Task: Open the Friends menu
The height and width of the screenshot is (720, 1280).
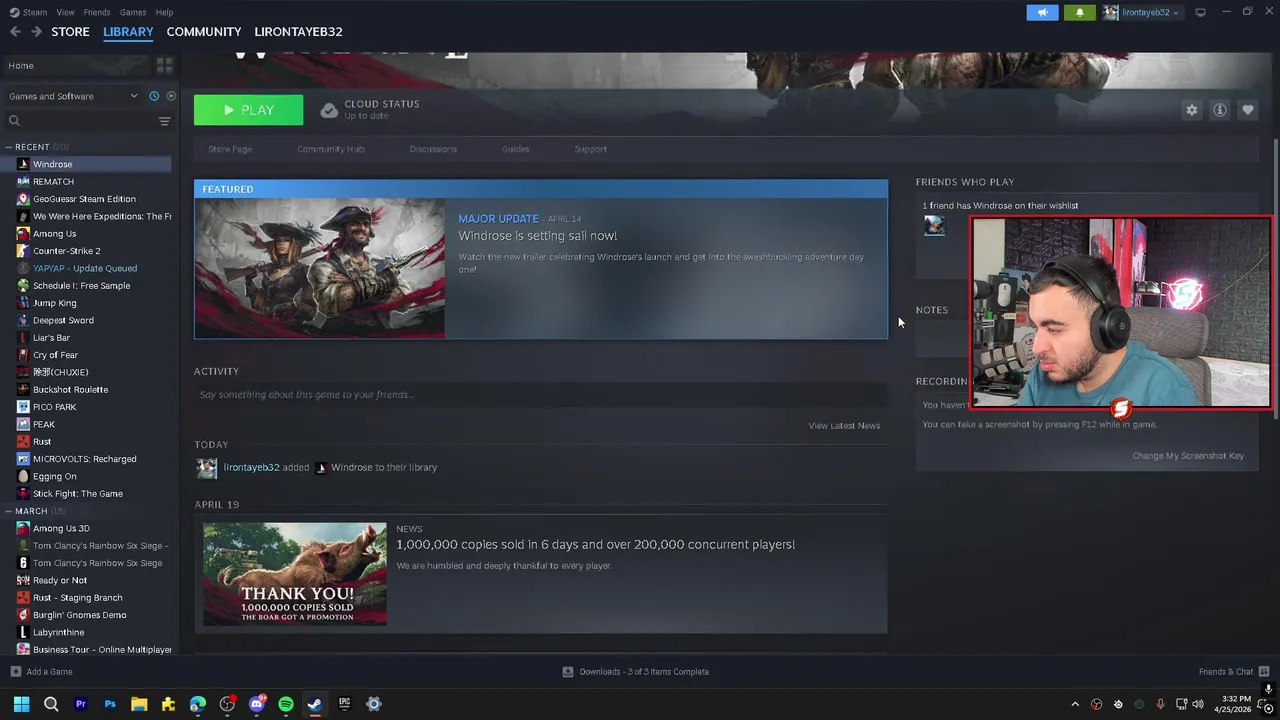Action: pos(97,12)
